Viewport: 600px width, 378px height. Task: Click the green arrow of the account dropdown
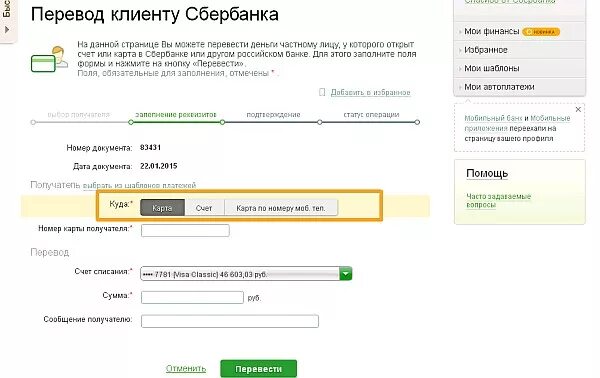346,274
